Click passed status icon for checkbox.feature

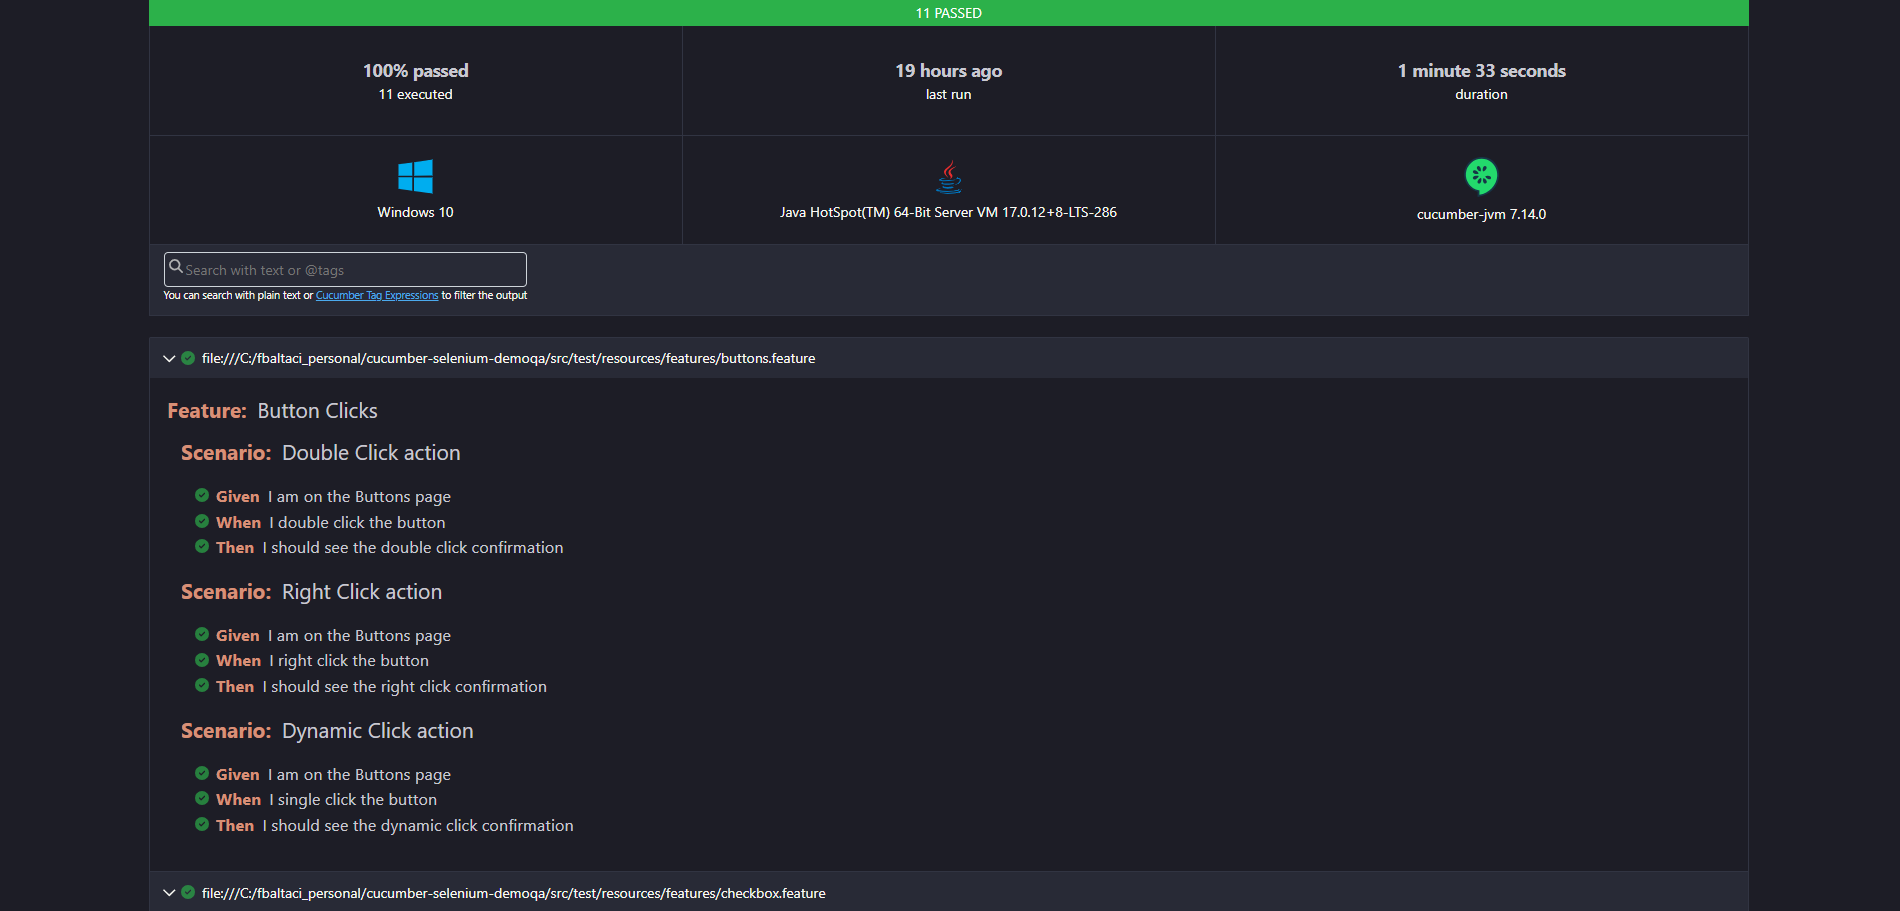point(188,893)
